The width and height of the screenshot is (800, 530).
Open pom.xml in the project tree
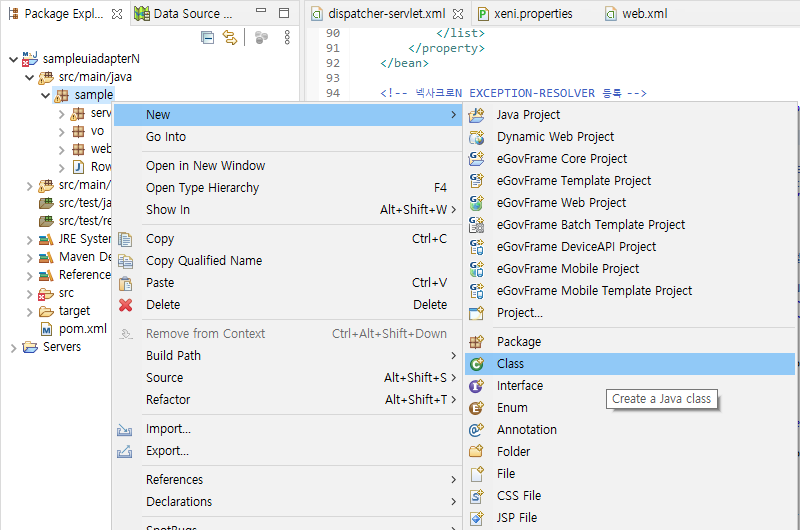point(82,329)
